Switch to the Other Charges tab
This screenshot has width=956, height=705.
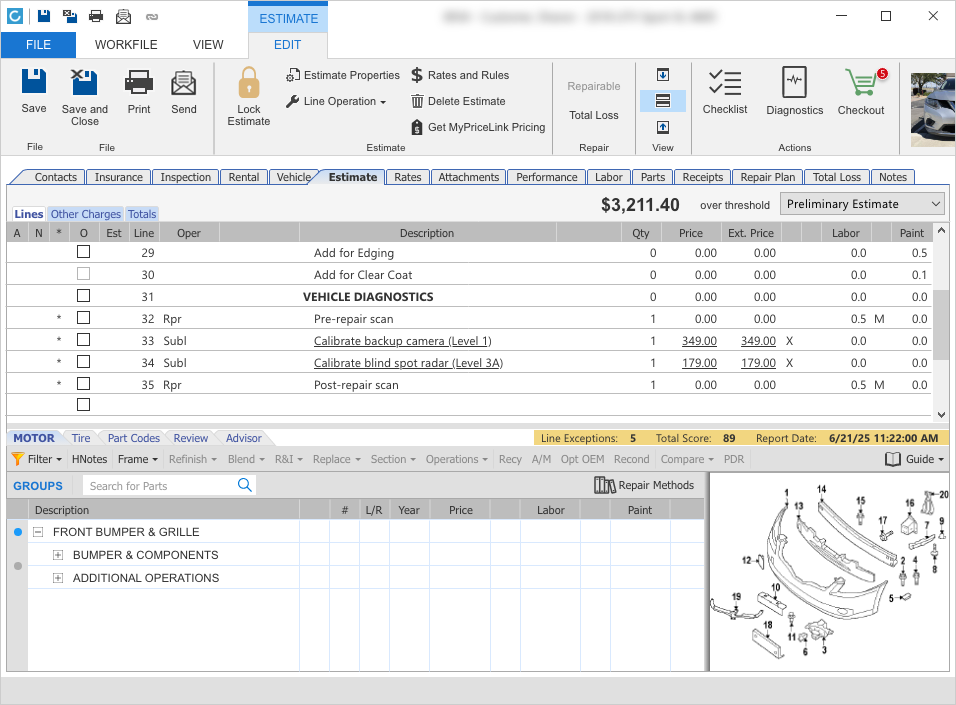click(x=85, y=214)
